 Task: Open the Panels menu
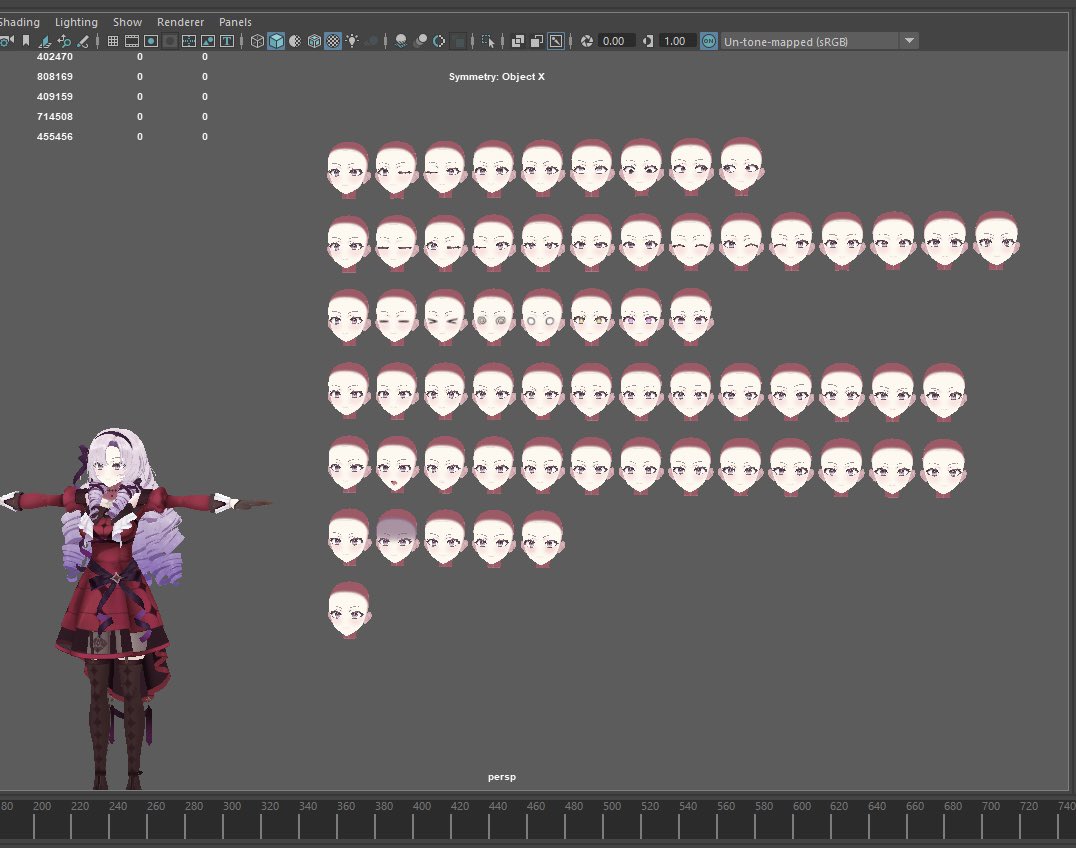(x=235, y=22)
